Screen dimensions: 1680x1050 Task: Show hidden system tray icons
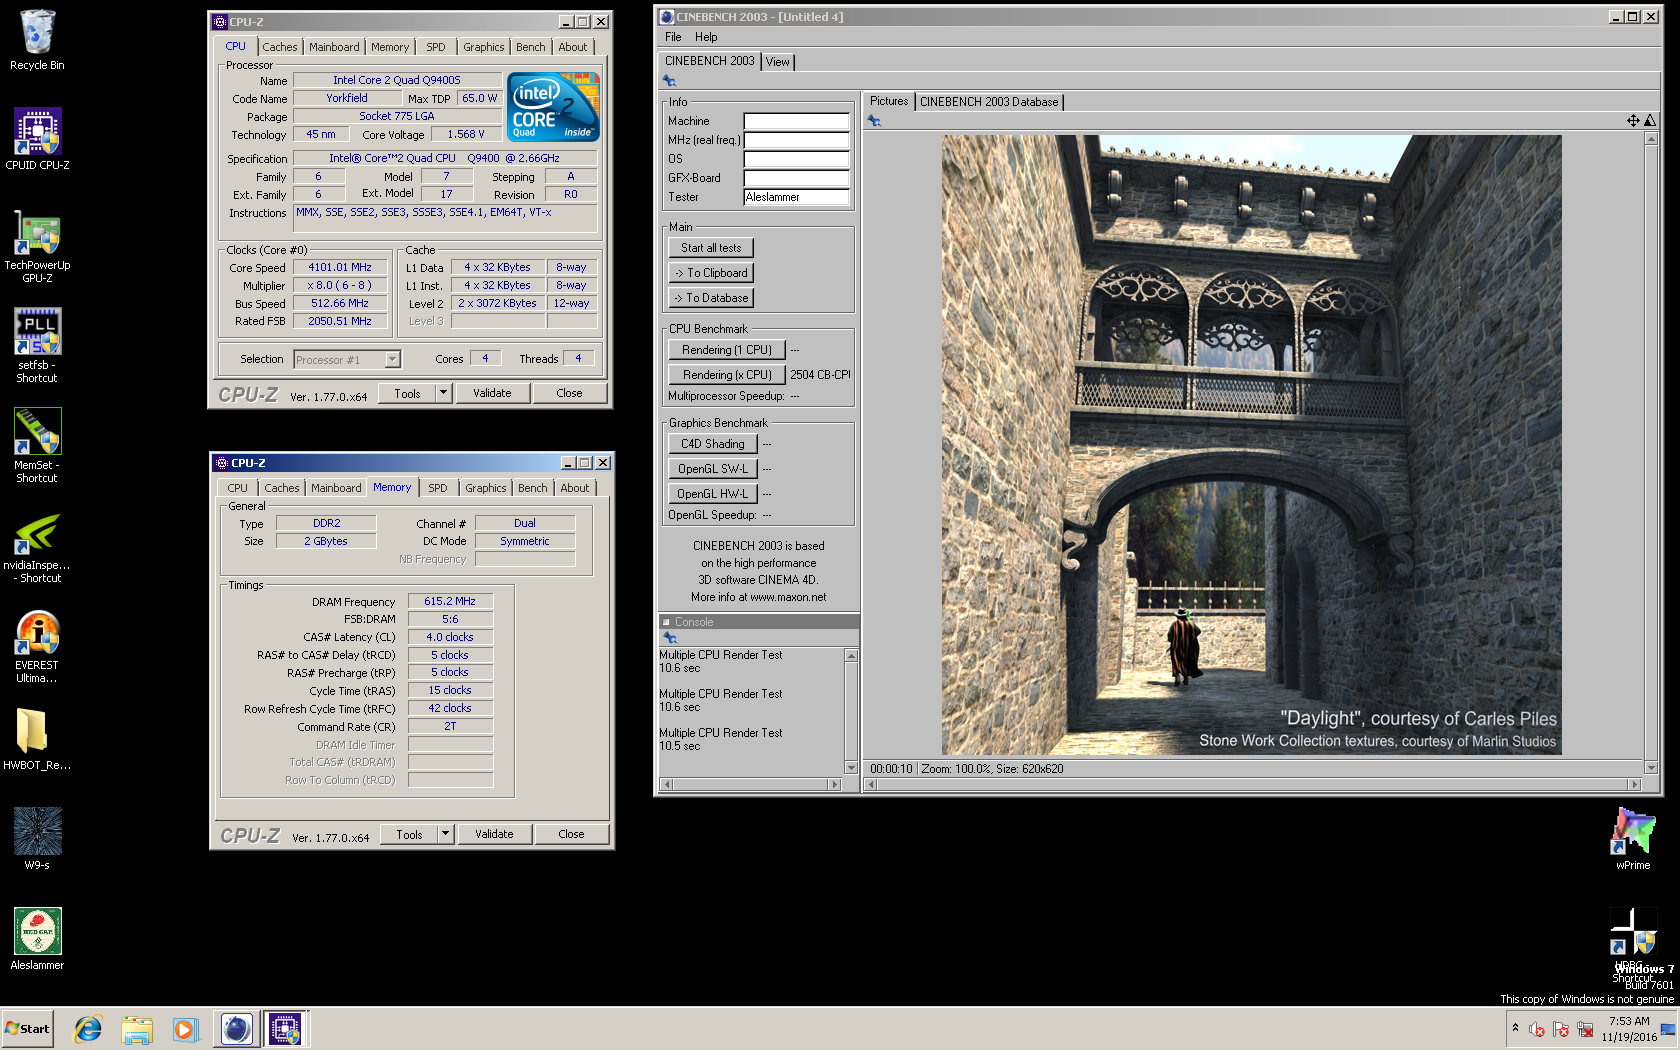pyautogui.click(x=1515, y=1028)
